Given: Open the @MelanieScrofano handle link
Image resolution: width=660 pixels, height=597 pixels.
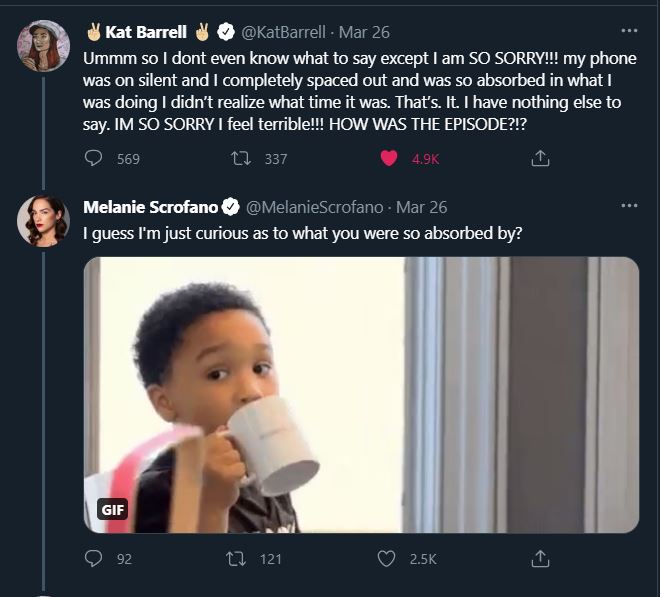Looking at the screenshot, I should point(315,207).
